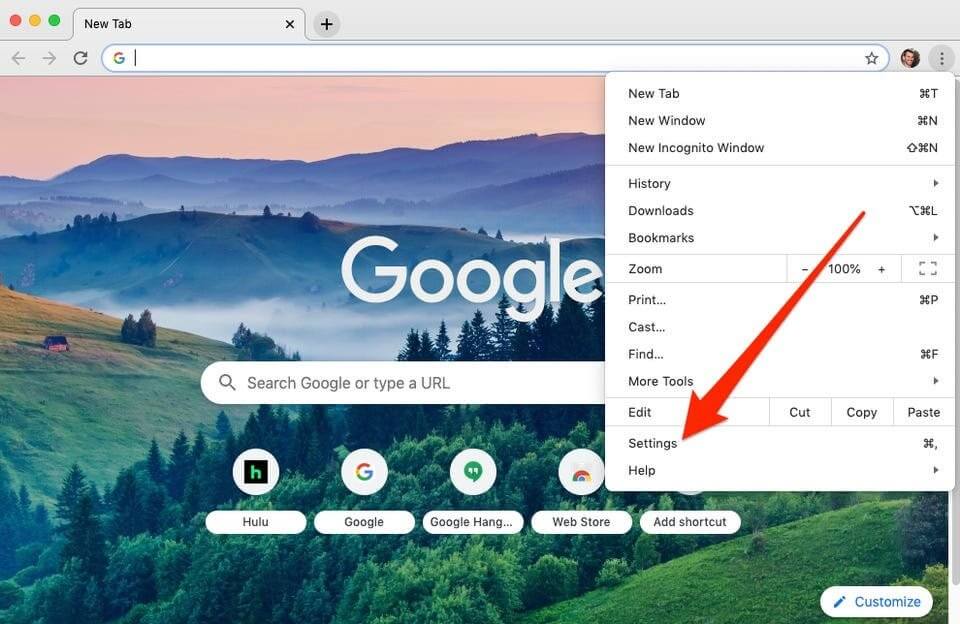Open the user profile avatar
The image size is (960, 624).
(x=910, y=58)
